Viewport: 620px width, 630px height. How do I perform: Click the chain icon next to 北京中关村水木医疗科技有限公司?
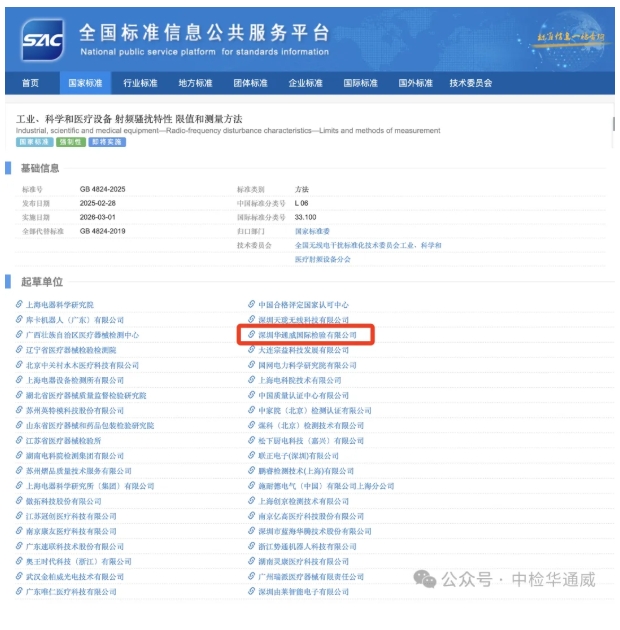click(19, 365)
